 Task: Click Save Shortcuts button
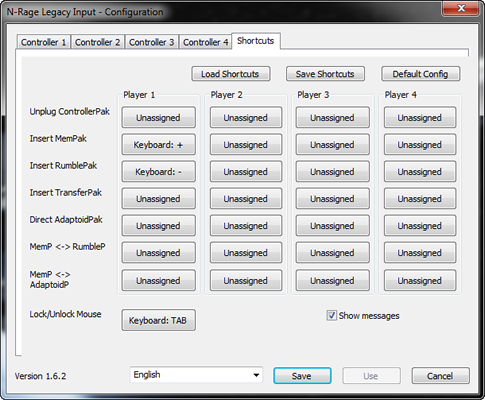(x=325, y=74)
